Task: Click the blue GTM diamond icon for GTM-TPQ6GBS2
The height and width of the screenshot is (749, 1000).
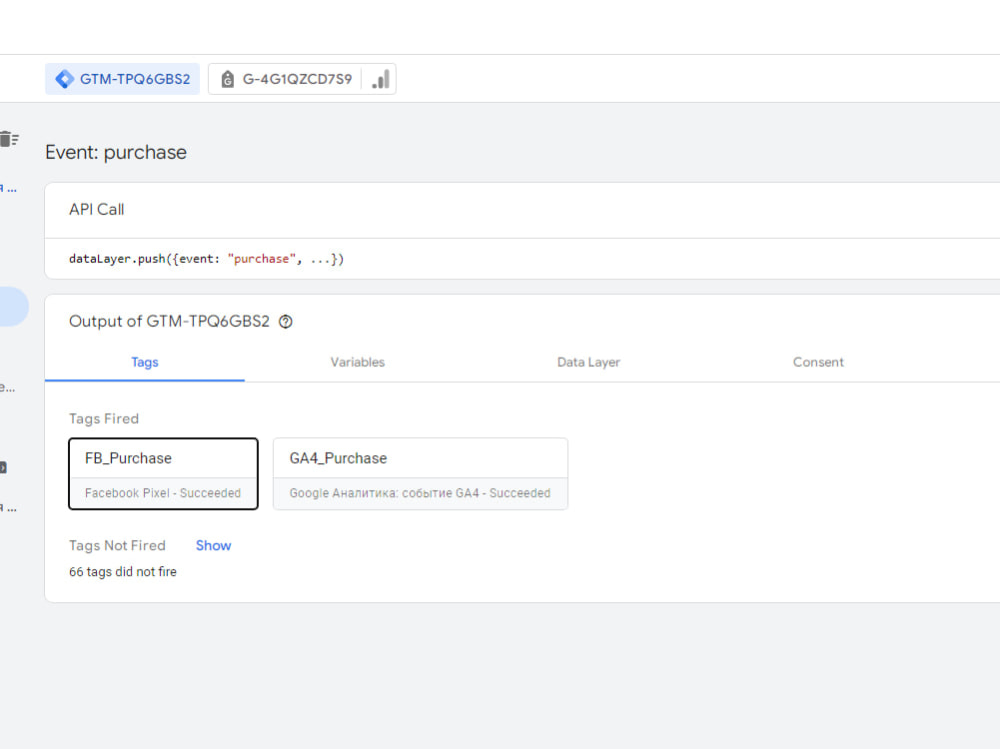Action: point(64,78)
